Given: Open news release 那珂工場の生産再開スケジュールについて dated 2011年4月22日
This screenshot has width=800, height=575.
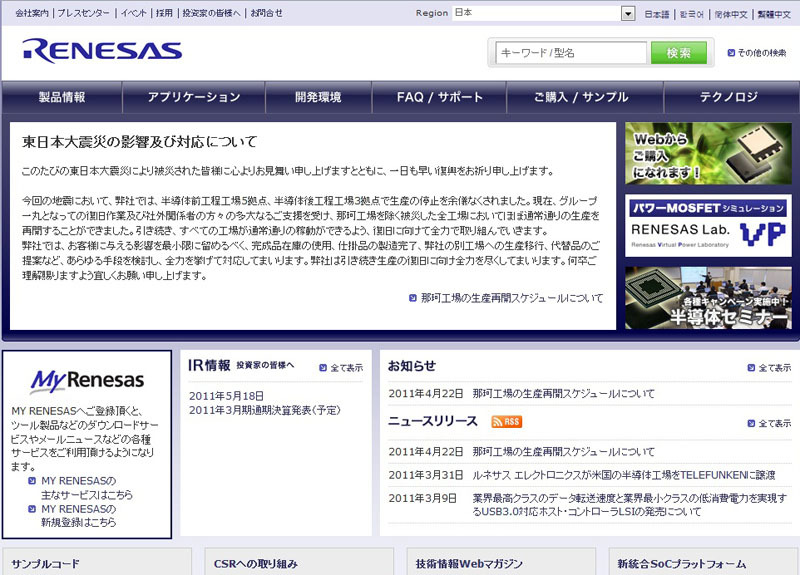Looking at the screenshot, I should tap(563, 452).
